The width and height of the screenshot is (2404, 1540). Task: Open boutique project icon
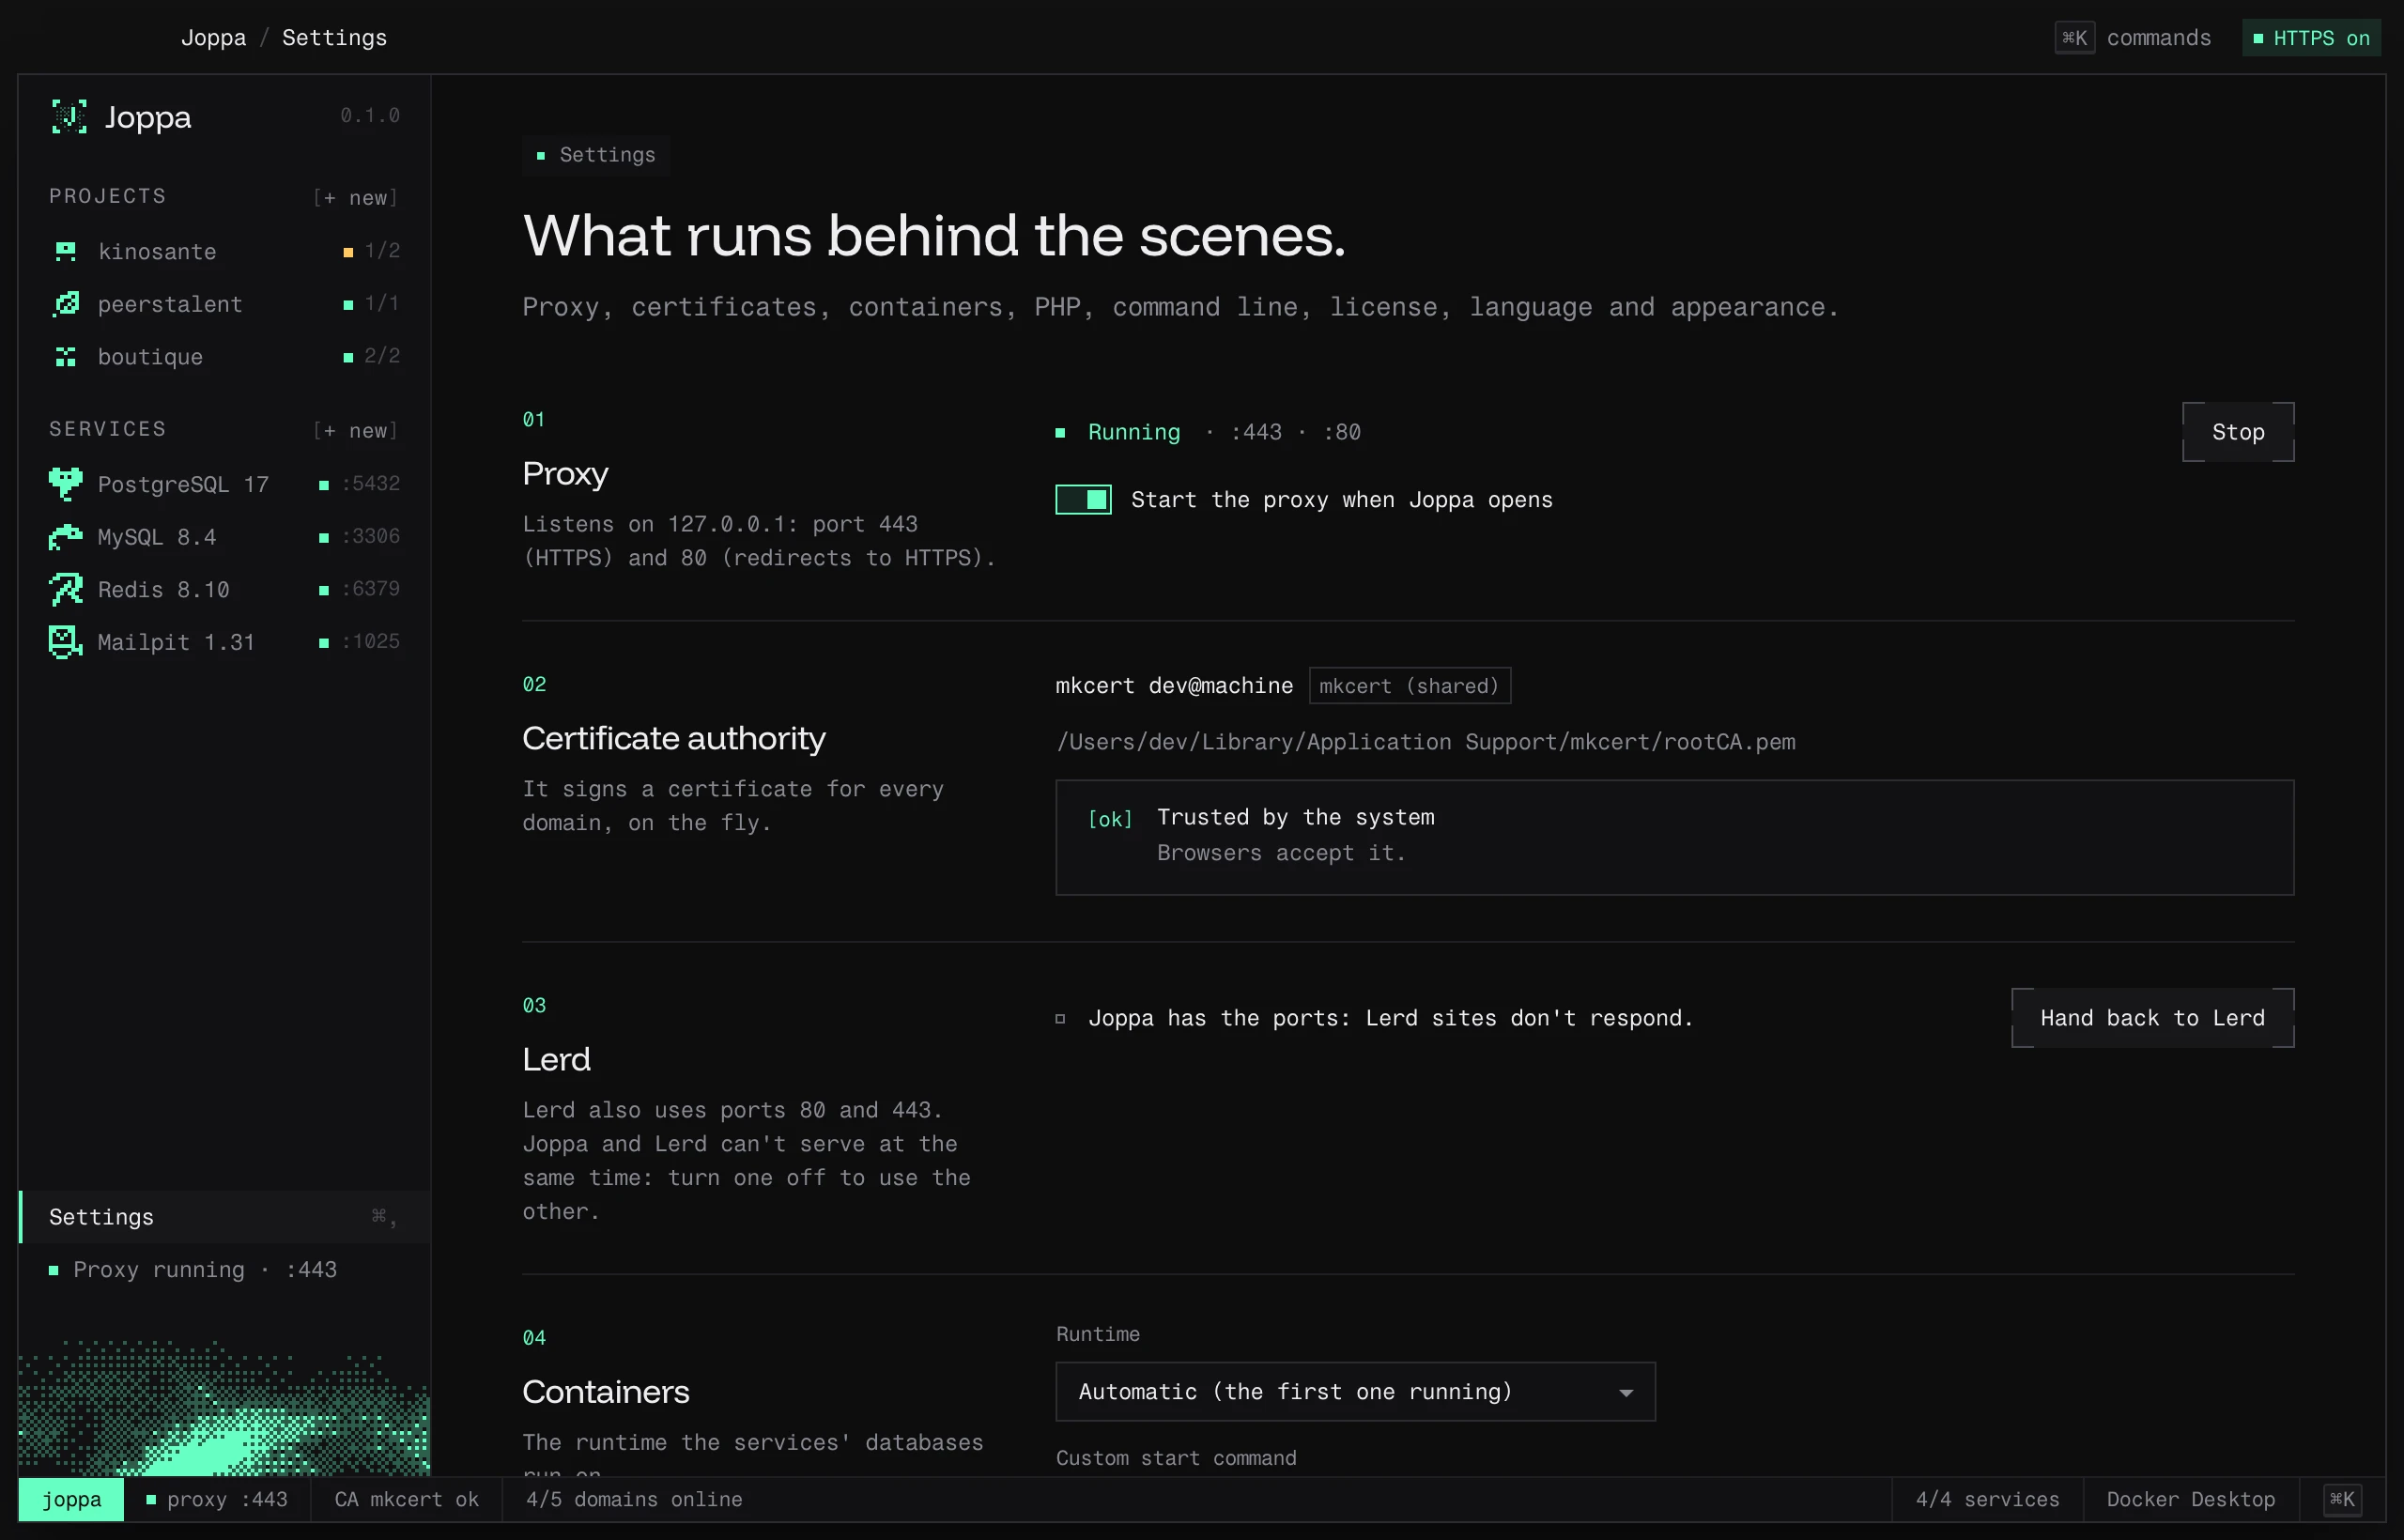click(x=66, y=357)
